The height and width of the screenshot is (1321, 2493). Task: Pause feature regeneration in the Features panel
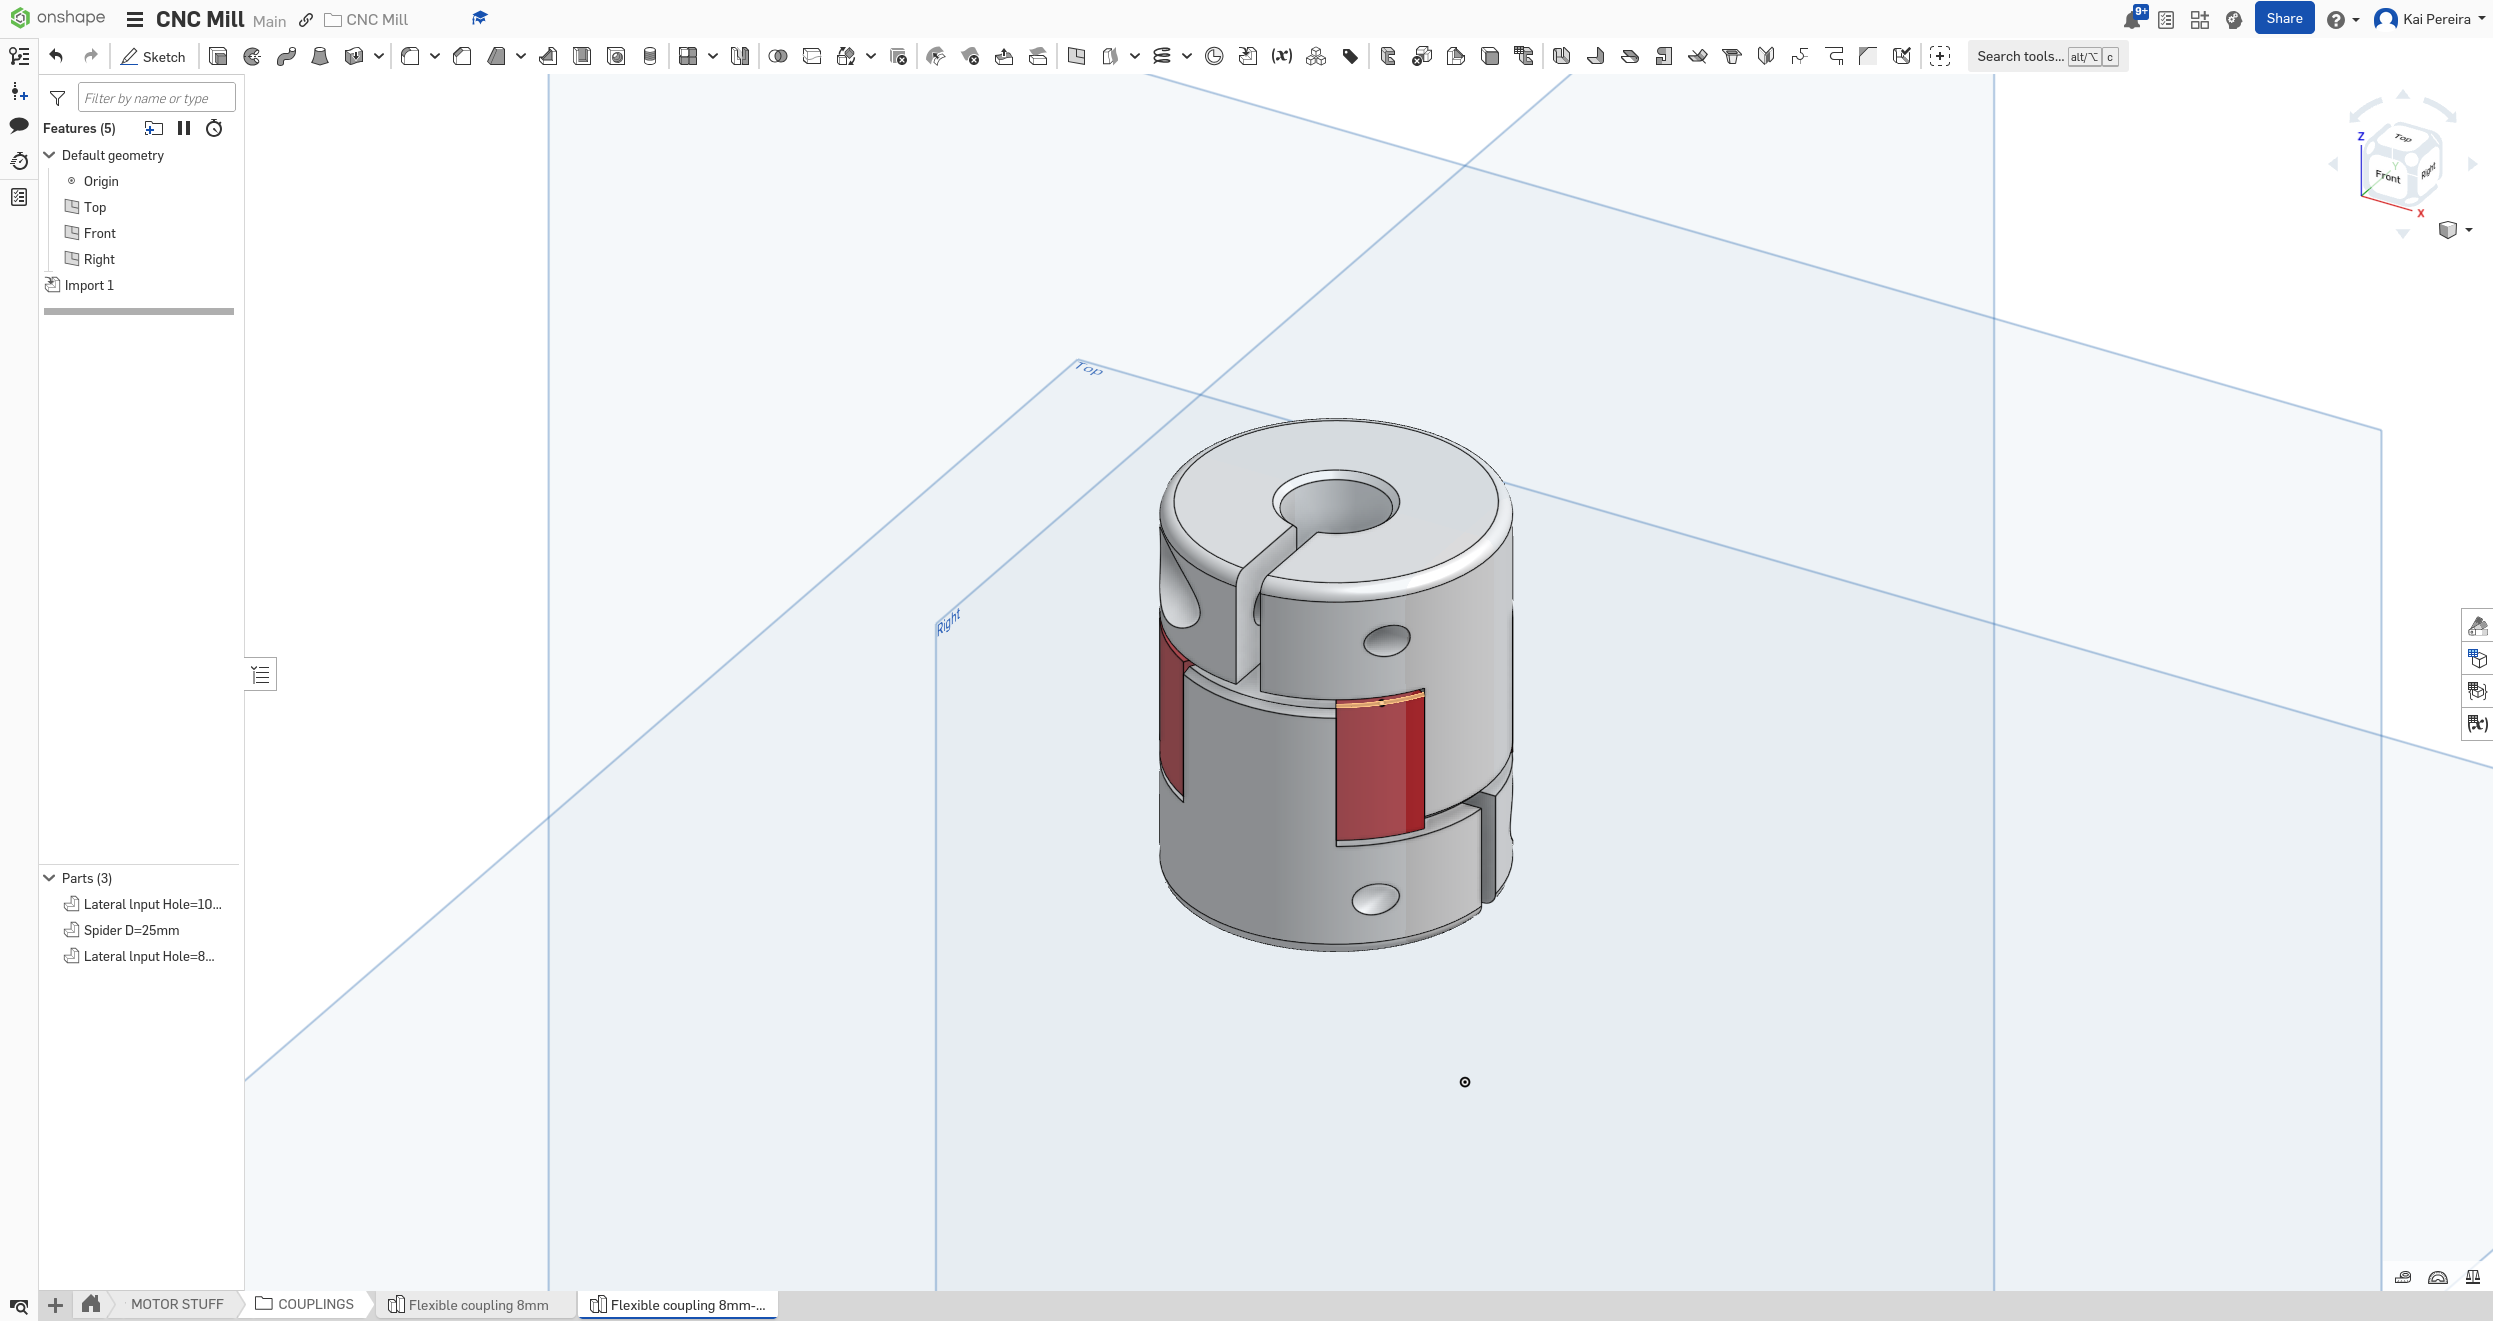[x=184, y=127]
